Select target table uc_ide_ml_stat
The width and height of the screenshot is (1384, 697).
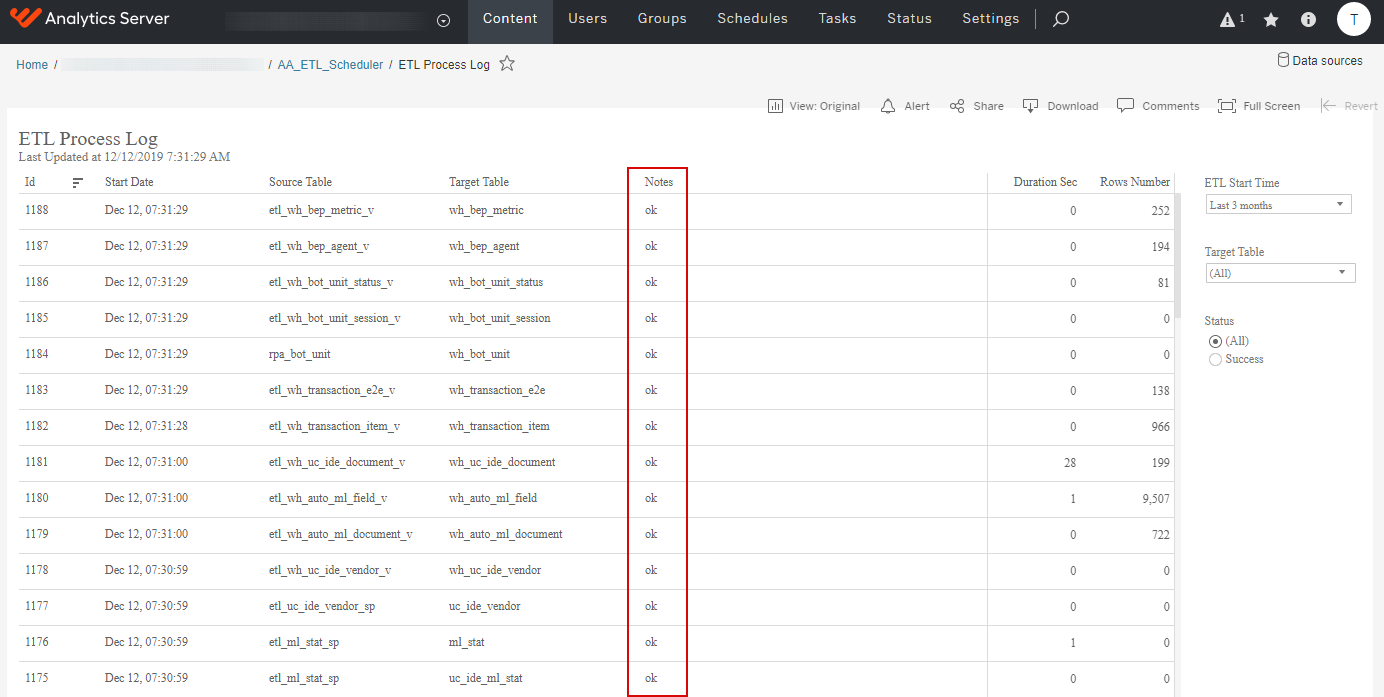pos(486,679)
